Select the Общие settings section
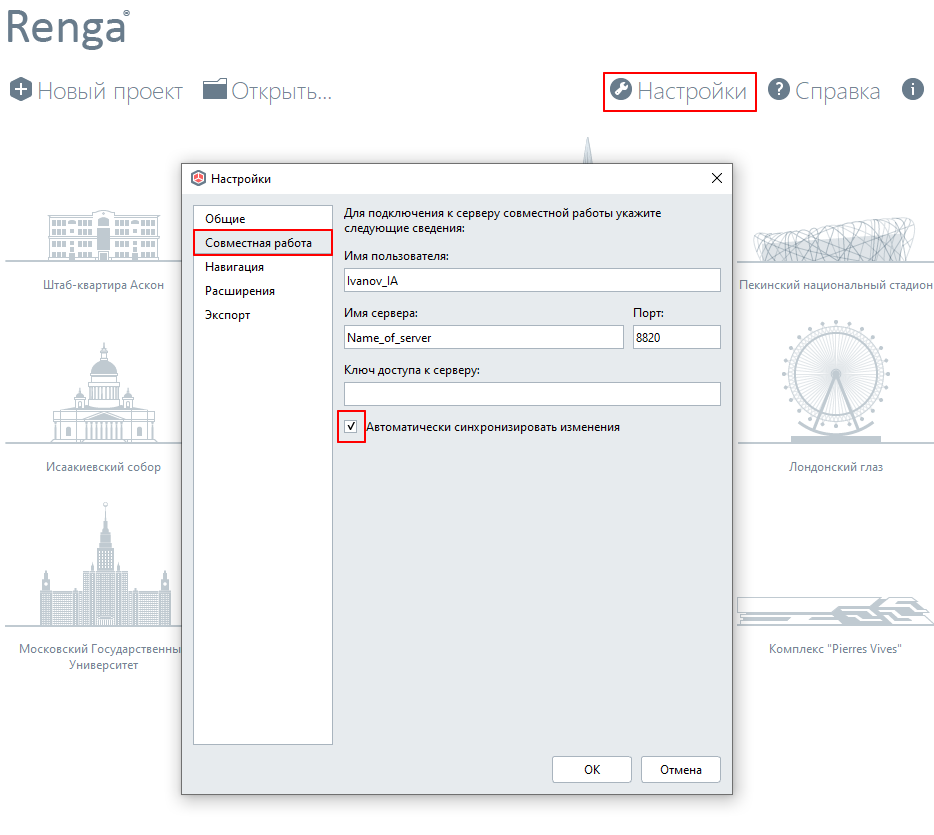This screenshot has height=835, width=934. click(263, 219)
